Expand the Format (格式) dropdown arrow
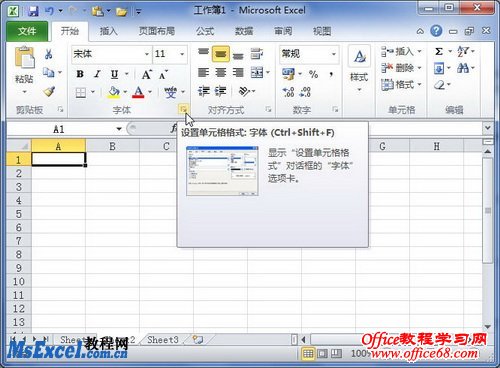The image size is (500, 368). click(419, 84)
